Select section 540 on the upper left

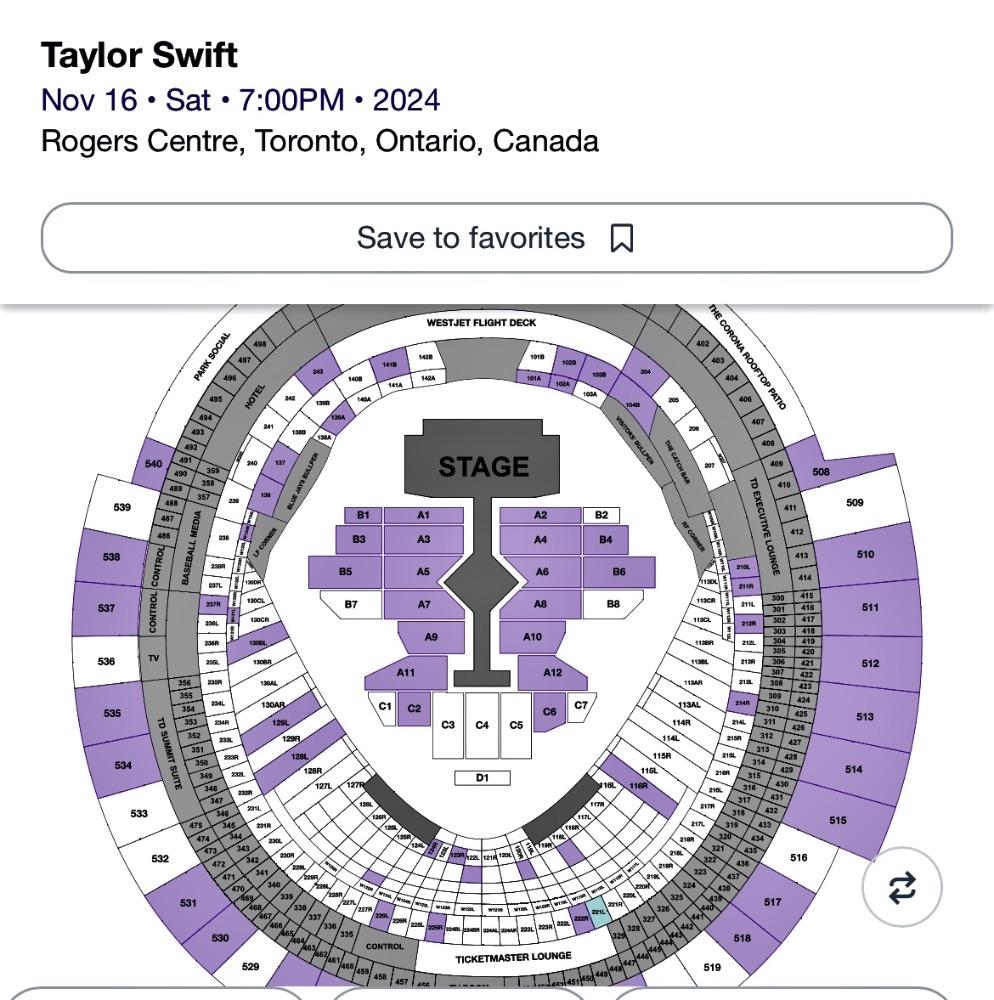coord(153,464)
